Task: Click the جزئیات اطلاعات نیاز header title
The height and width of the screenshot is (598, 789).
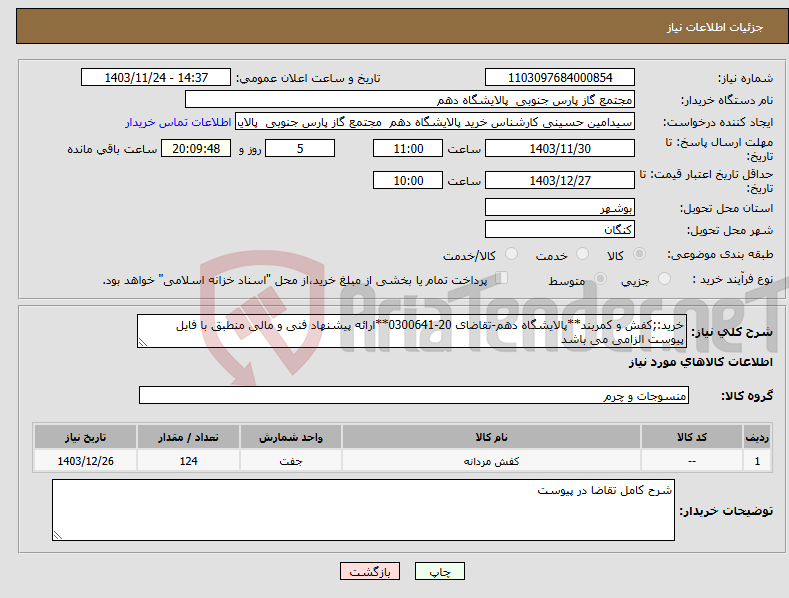Action: [715, 27]
